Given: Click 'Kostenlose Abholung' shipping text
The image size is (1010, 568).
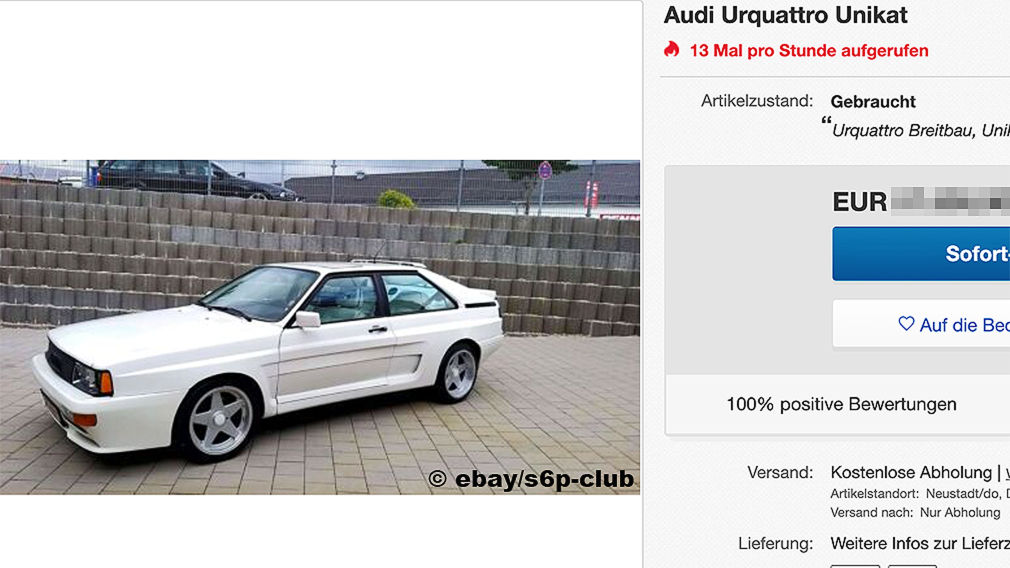Looking at the screenshot, I should coord(911,473).
